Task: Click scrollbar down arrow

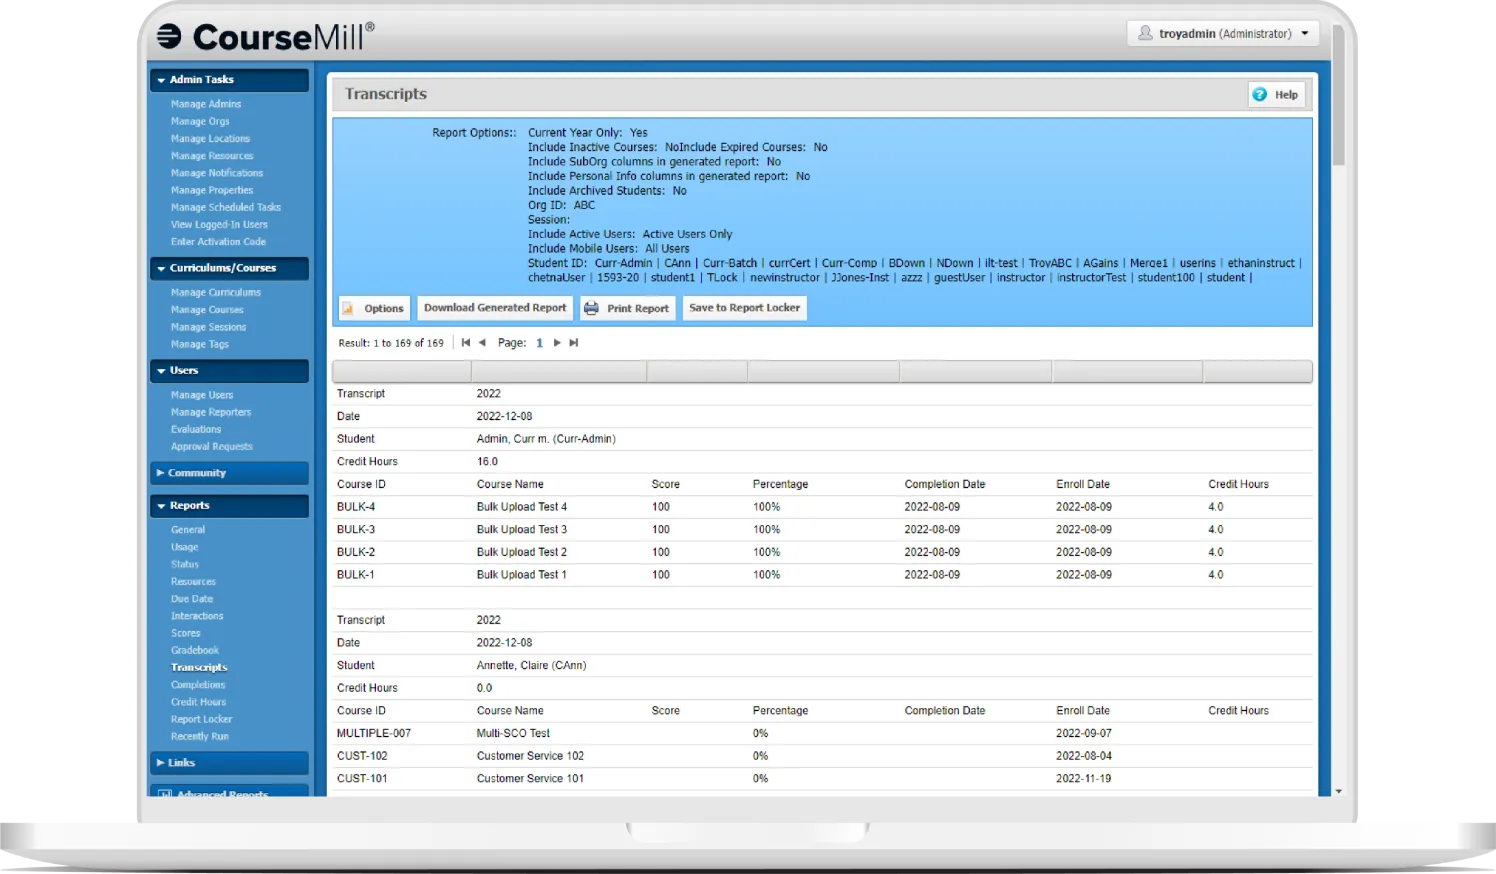Action: click(1338, 791)
